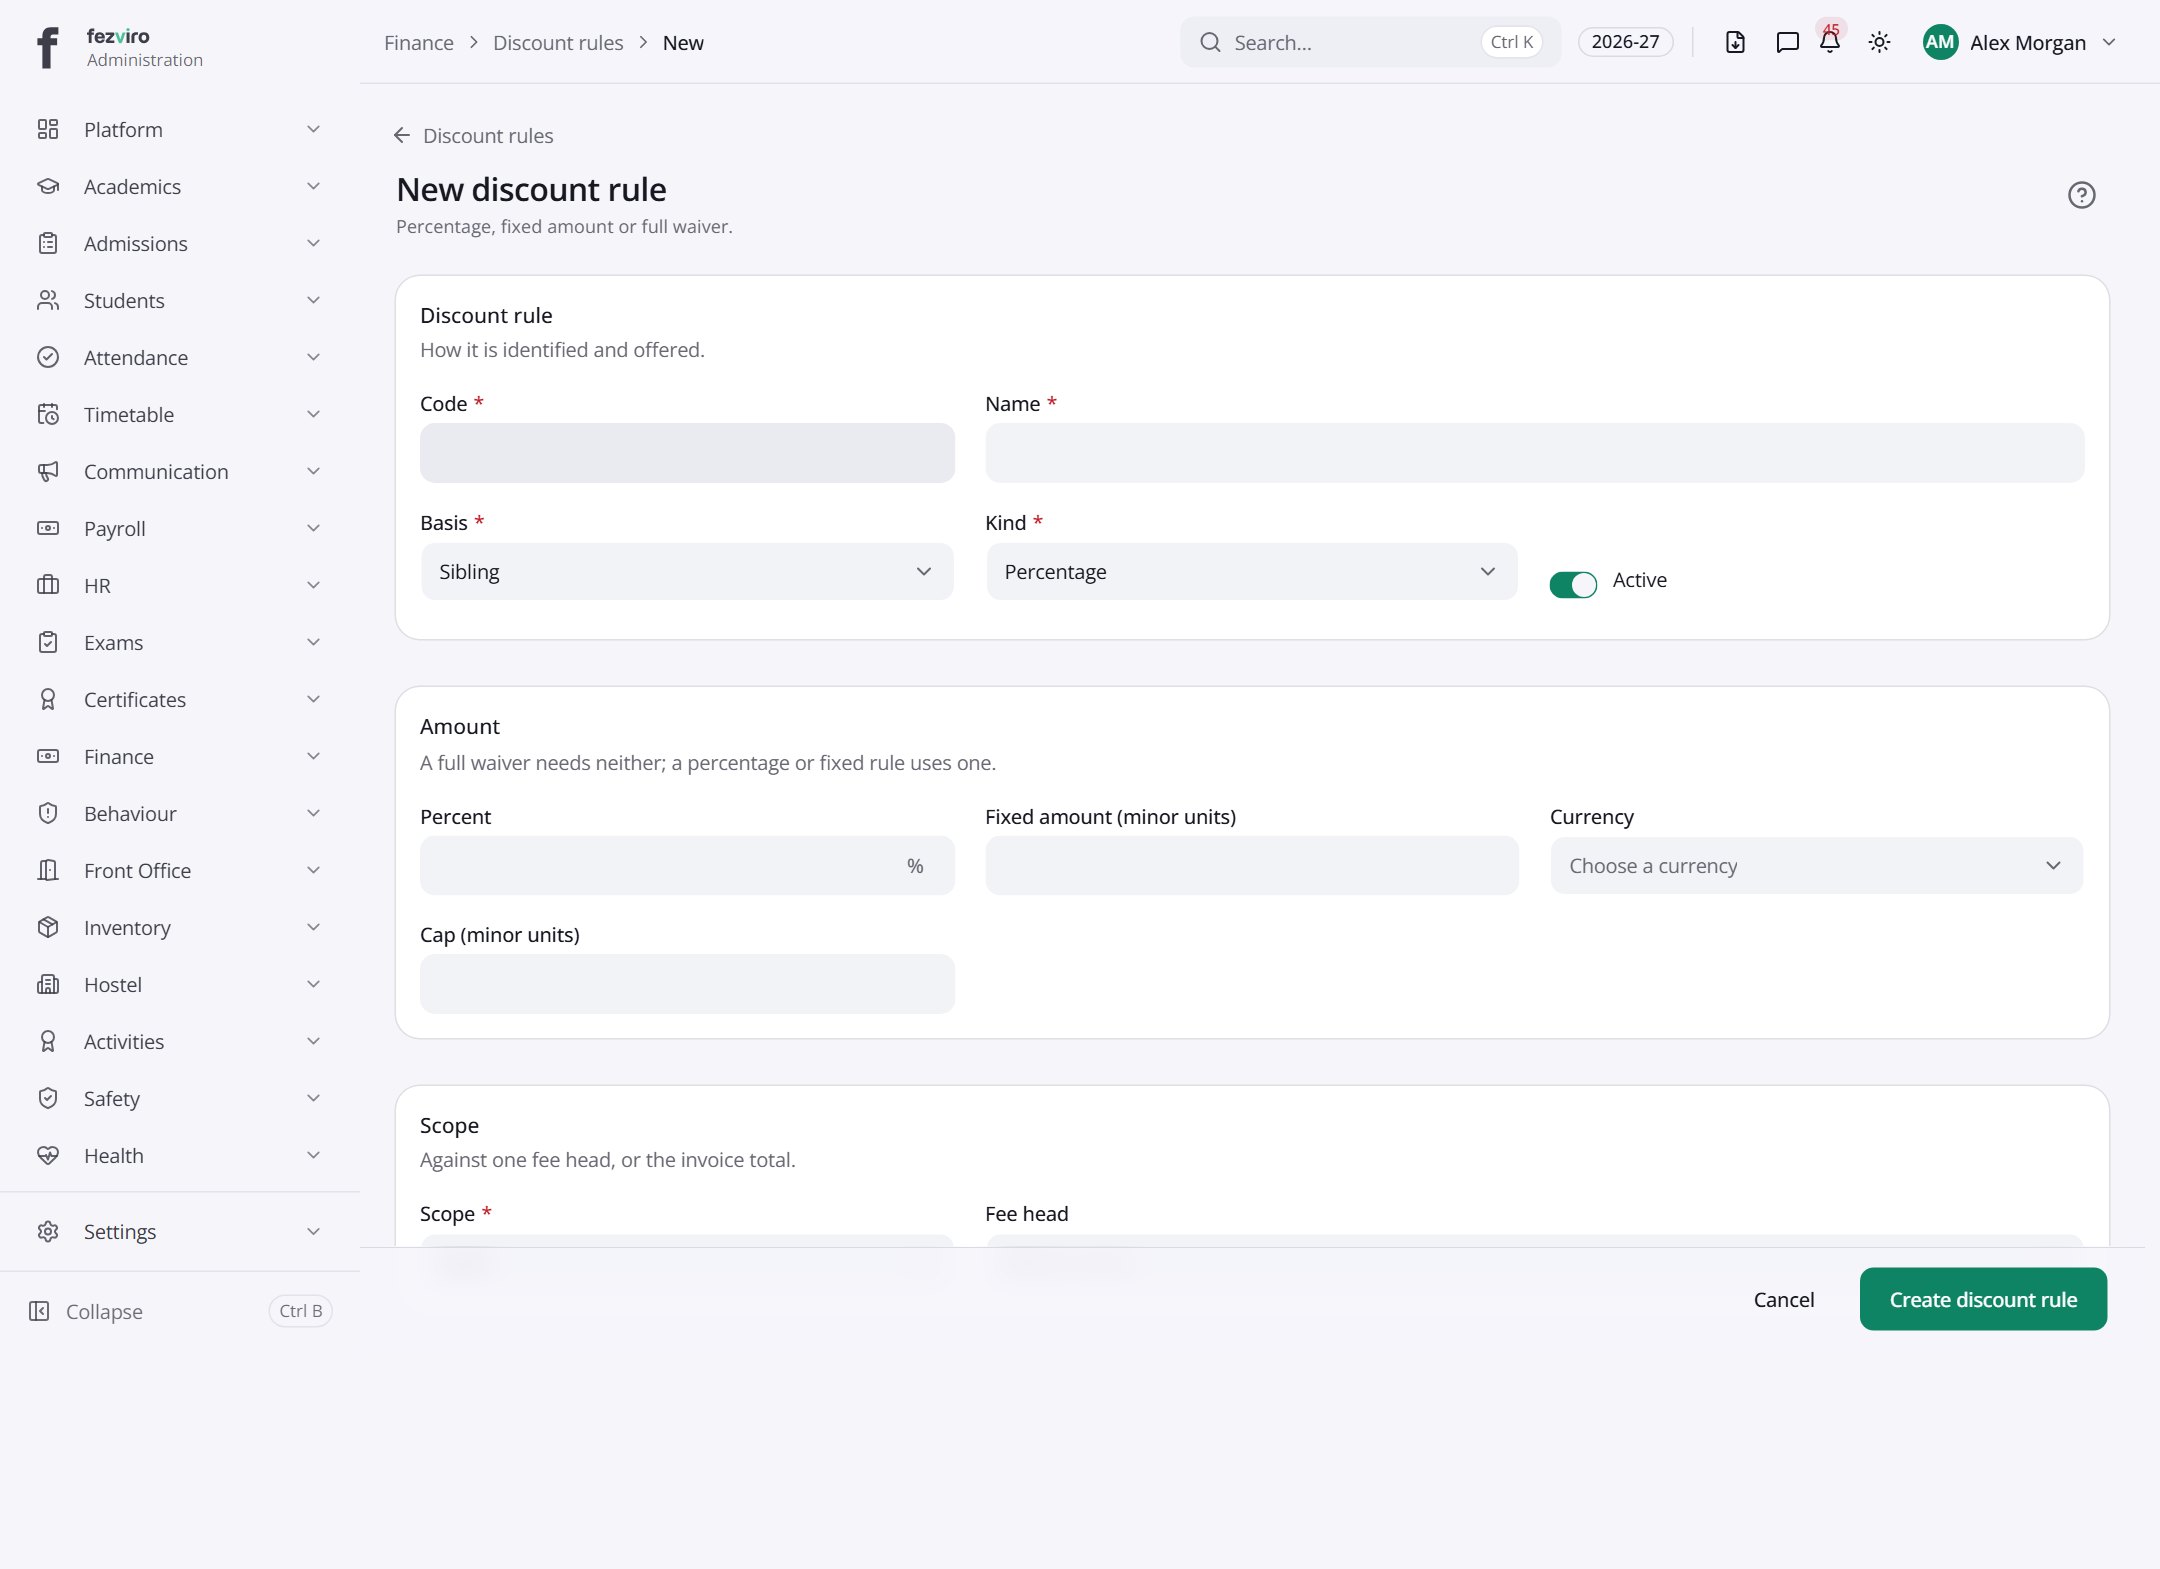The width and height of the screenshot is (2160, 1569).
Task: Expand the Students section chevron
Action: coord(313,300)
